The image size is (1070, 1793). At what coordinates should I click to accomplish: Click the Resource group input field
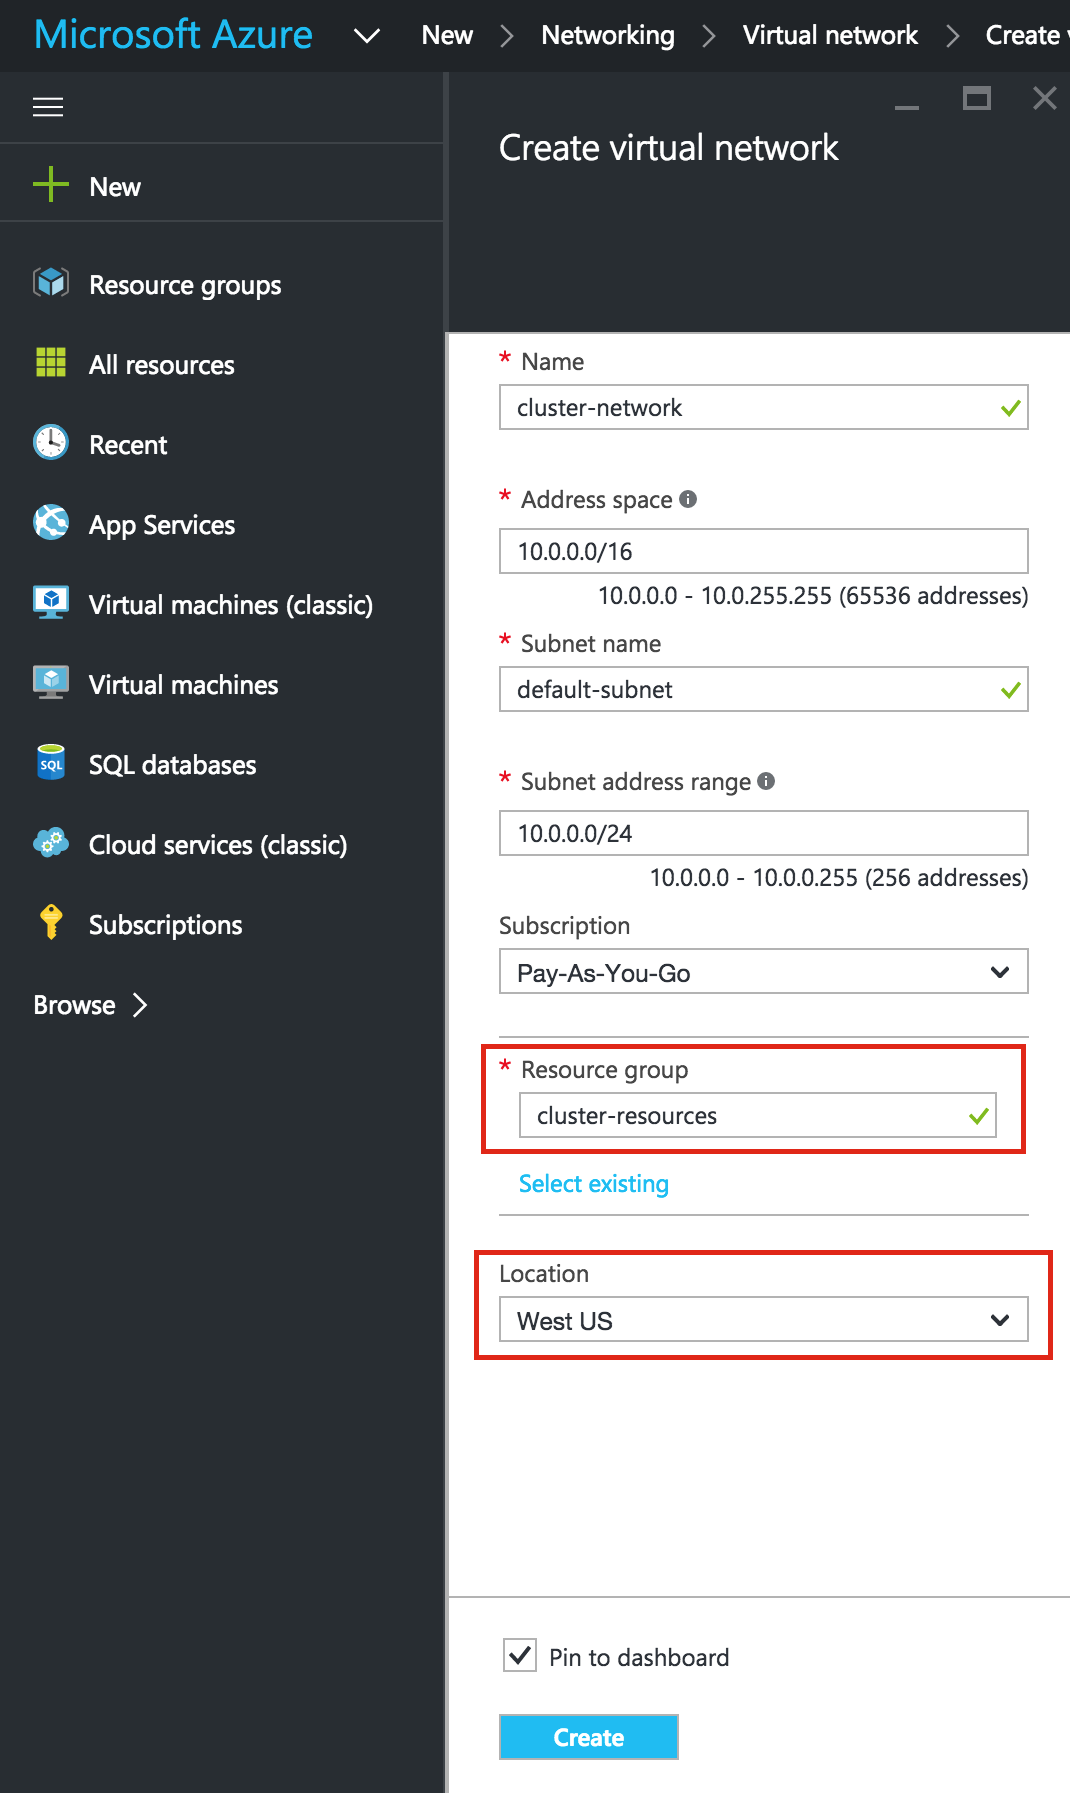758,1115
